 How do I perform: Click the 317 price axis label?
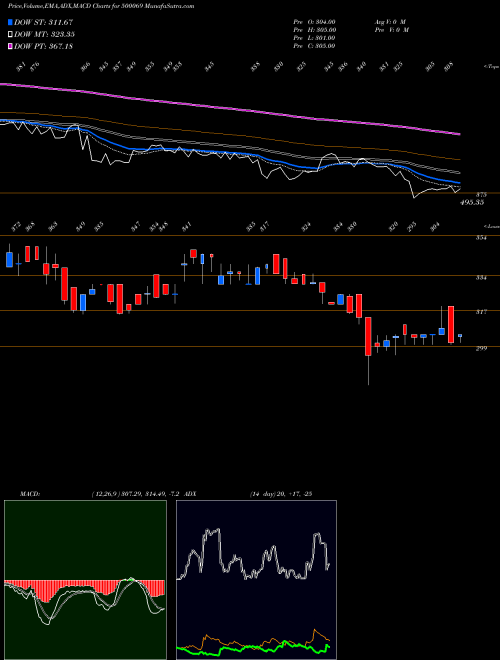click(x=482, y=312)
